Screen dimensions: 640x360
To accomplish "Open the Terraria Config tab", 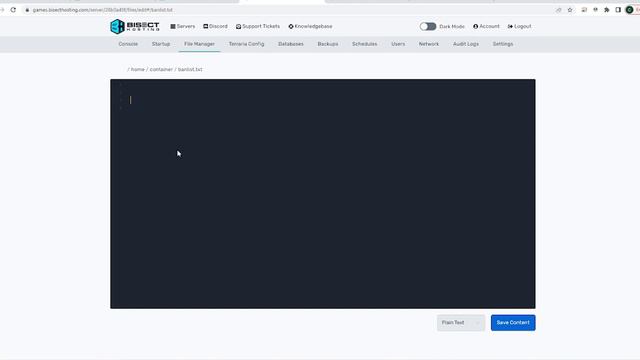I will (247, 44).
